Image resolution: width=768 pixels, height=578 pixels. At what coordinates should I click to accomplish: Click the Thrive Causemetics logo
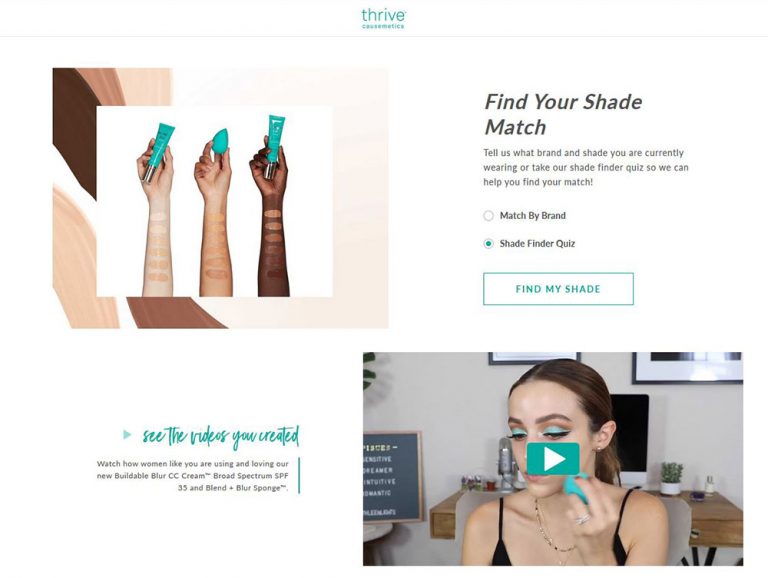point(384,19)
